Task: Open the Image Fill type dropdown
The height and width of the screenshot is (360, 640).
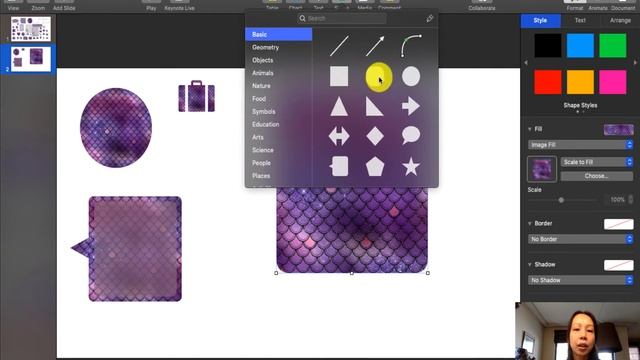Action: tap(580, 145)
